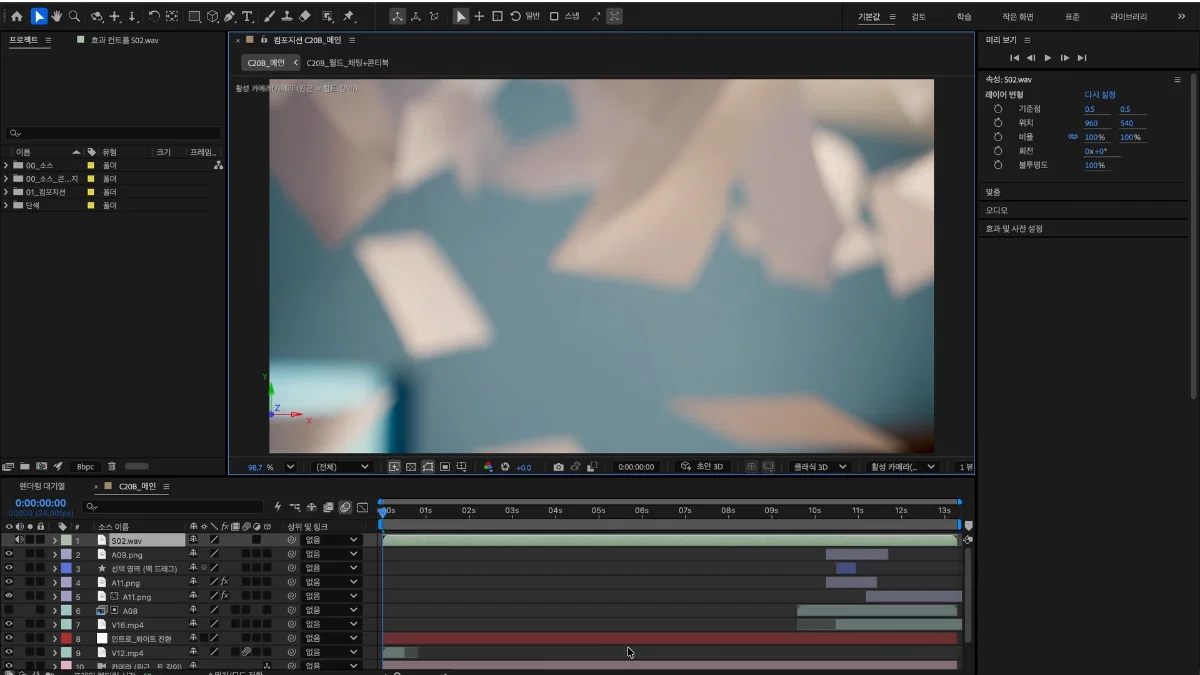Image resolution: width=1200 pixels, height=675 pixels.
Task: Hide the V16.mp4 layer
Action: 9,624
